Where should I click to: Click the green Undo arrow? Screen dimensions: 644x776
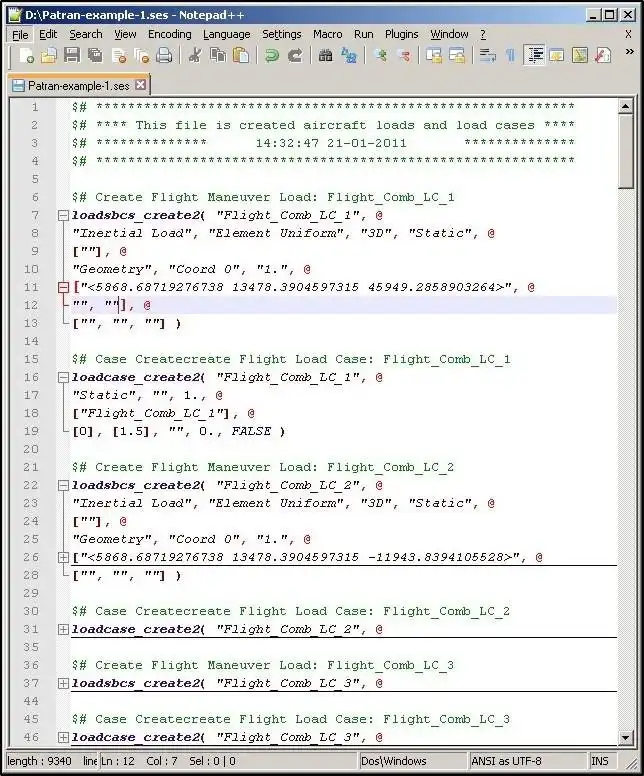coord(271,55)
